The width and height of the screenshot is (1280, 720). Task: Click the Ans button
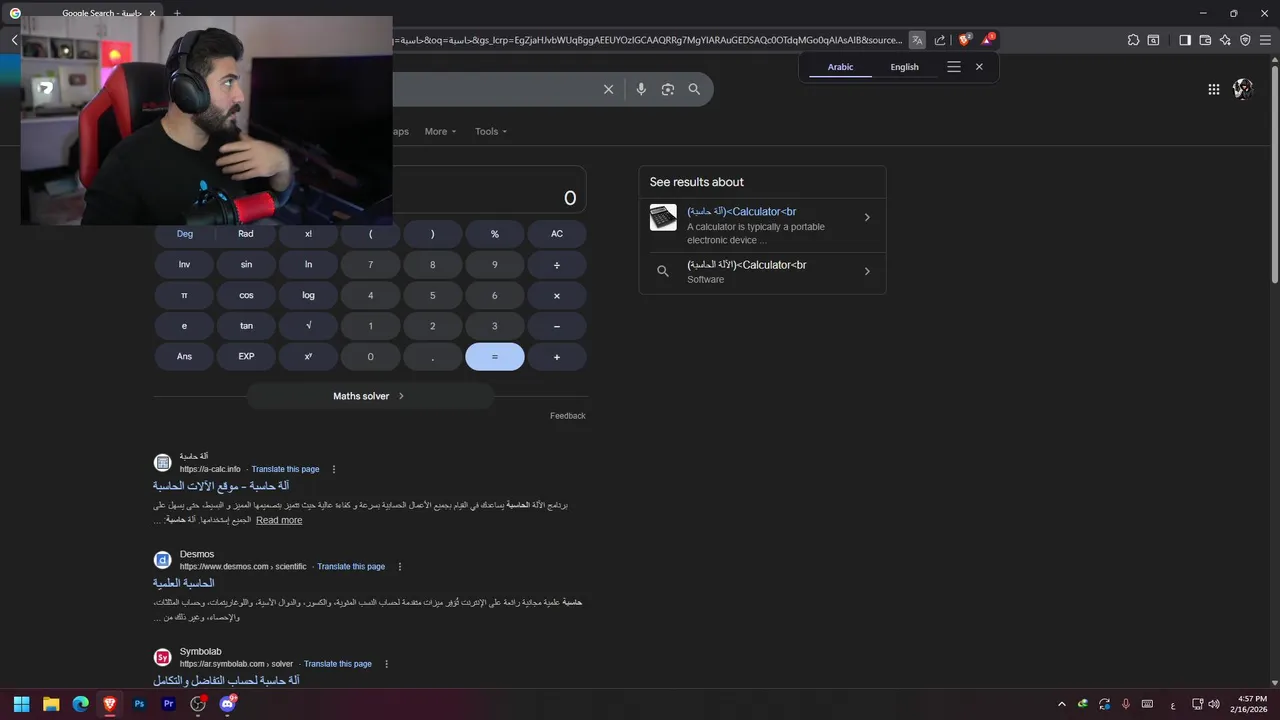(x=185, y=357)
